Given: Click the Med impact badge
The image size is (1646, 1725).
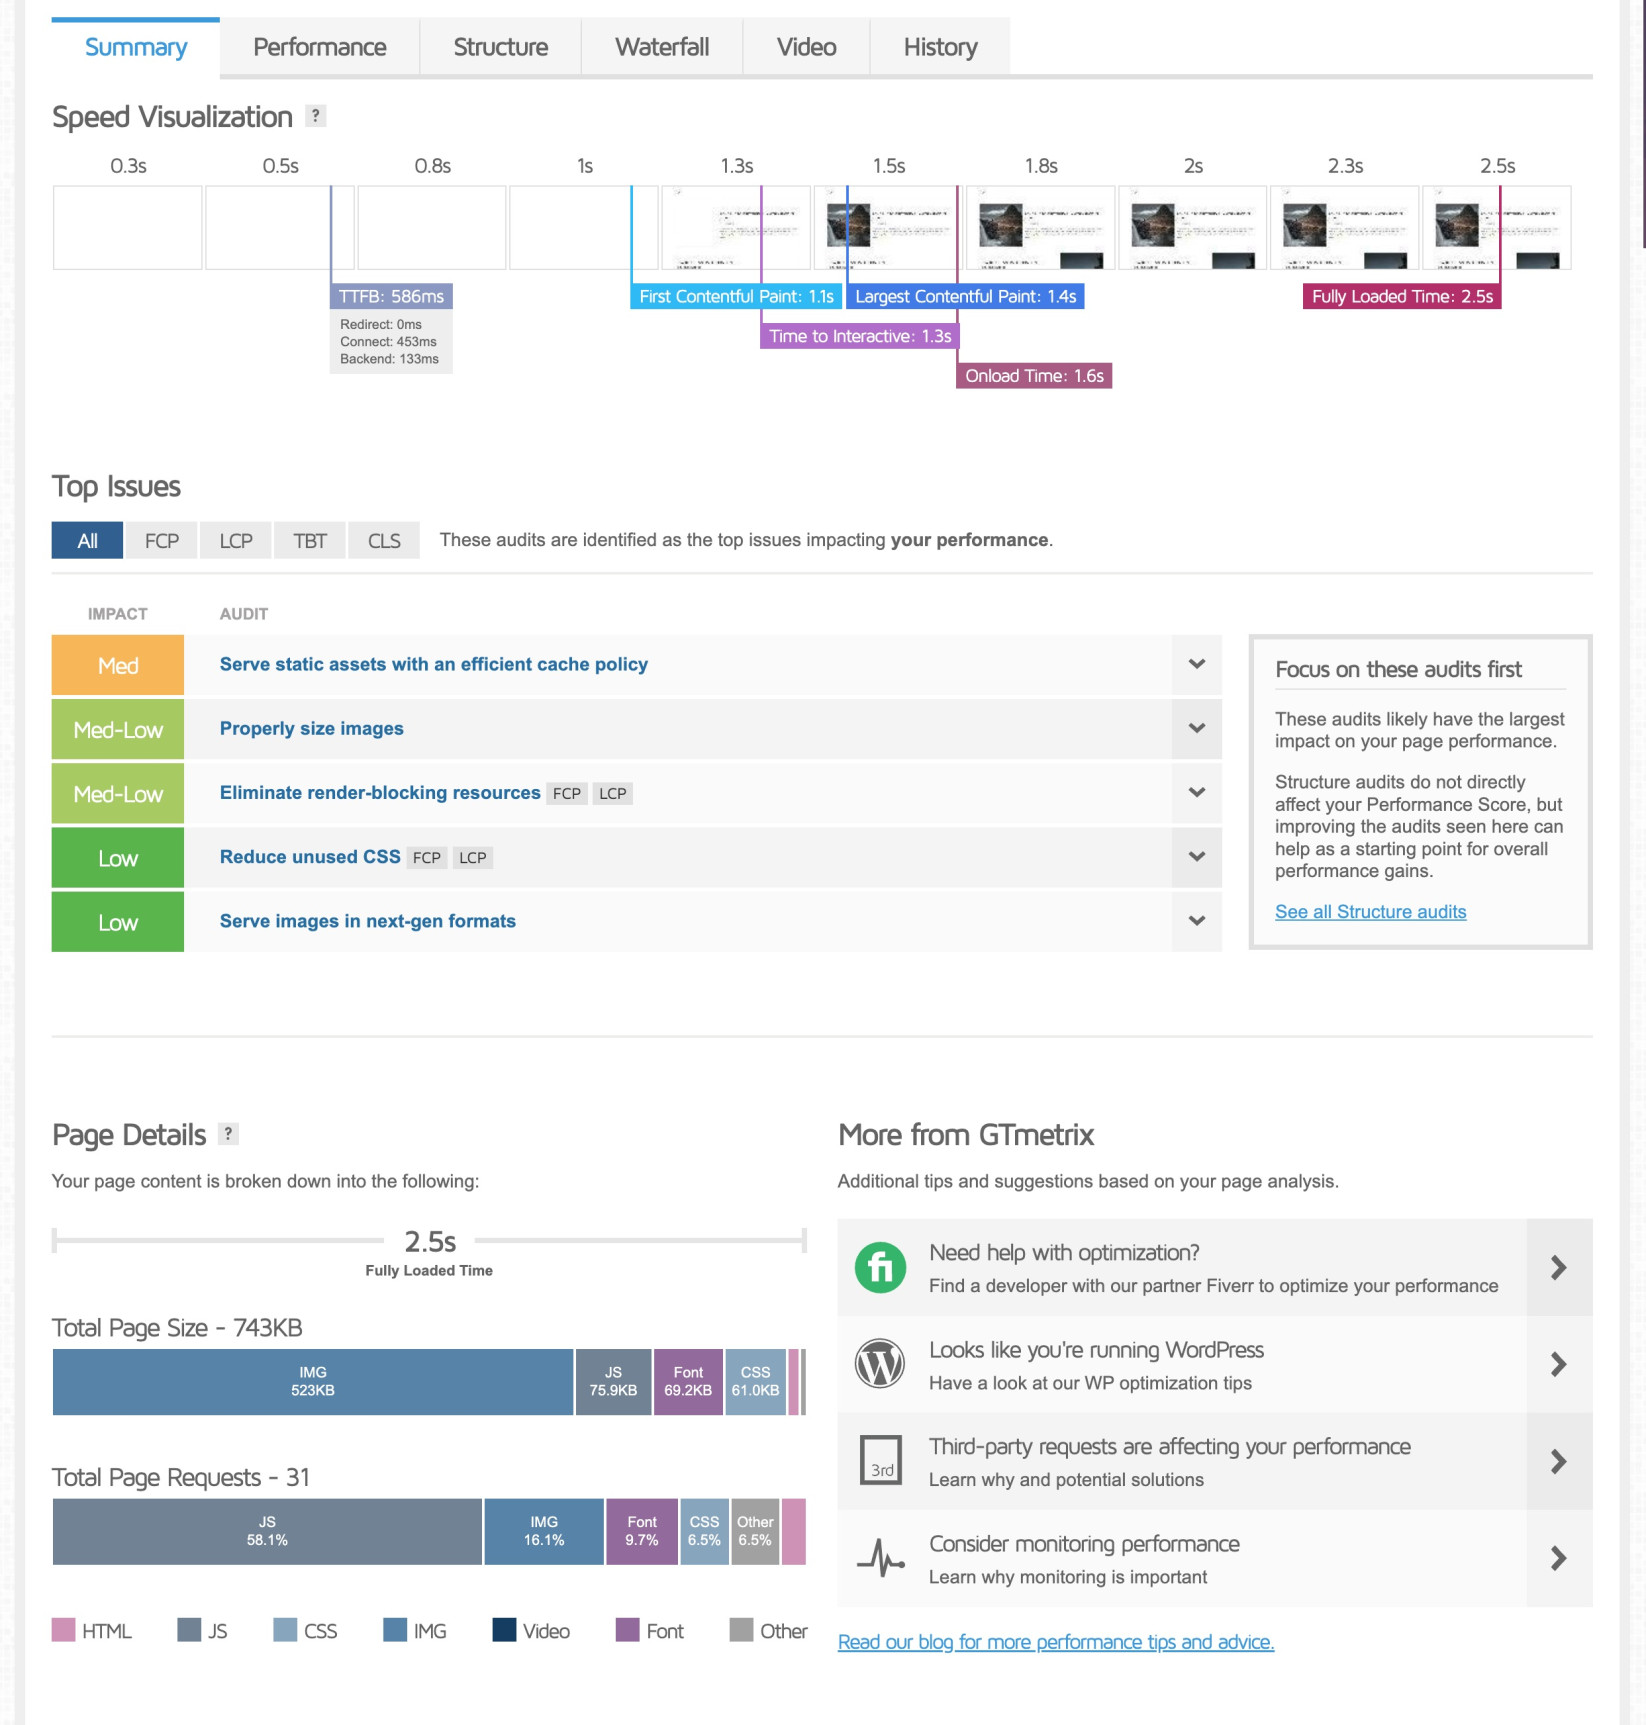Looking at the screenshot, I should 118,665.
